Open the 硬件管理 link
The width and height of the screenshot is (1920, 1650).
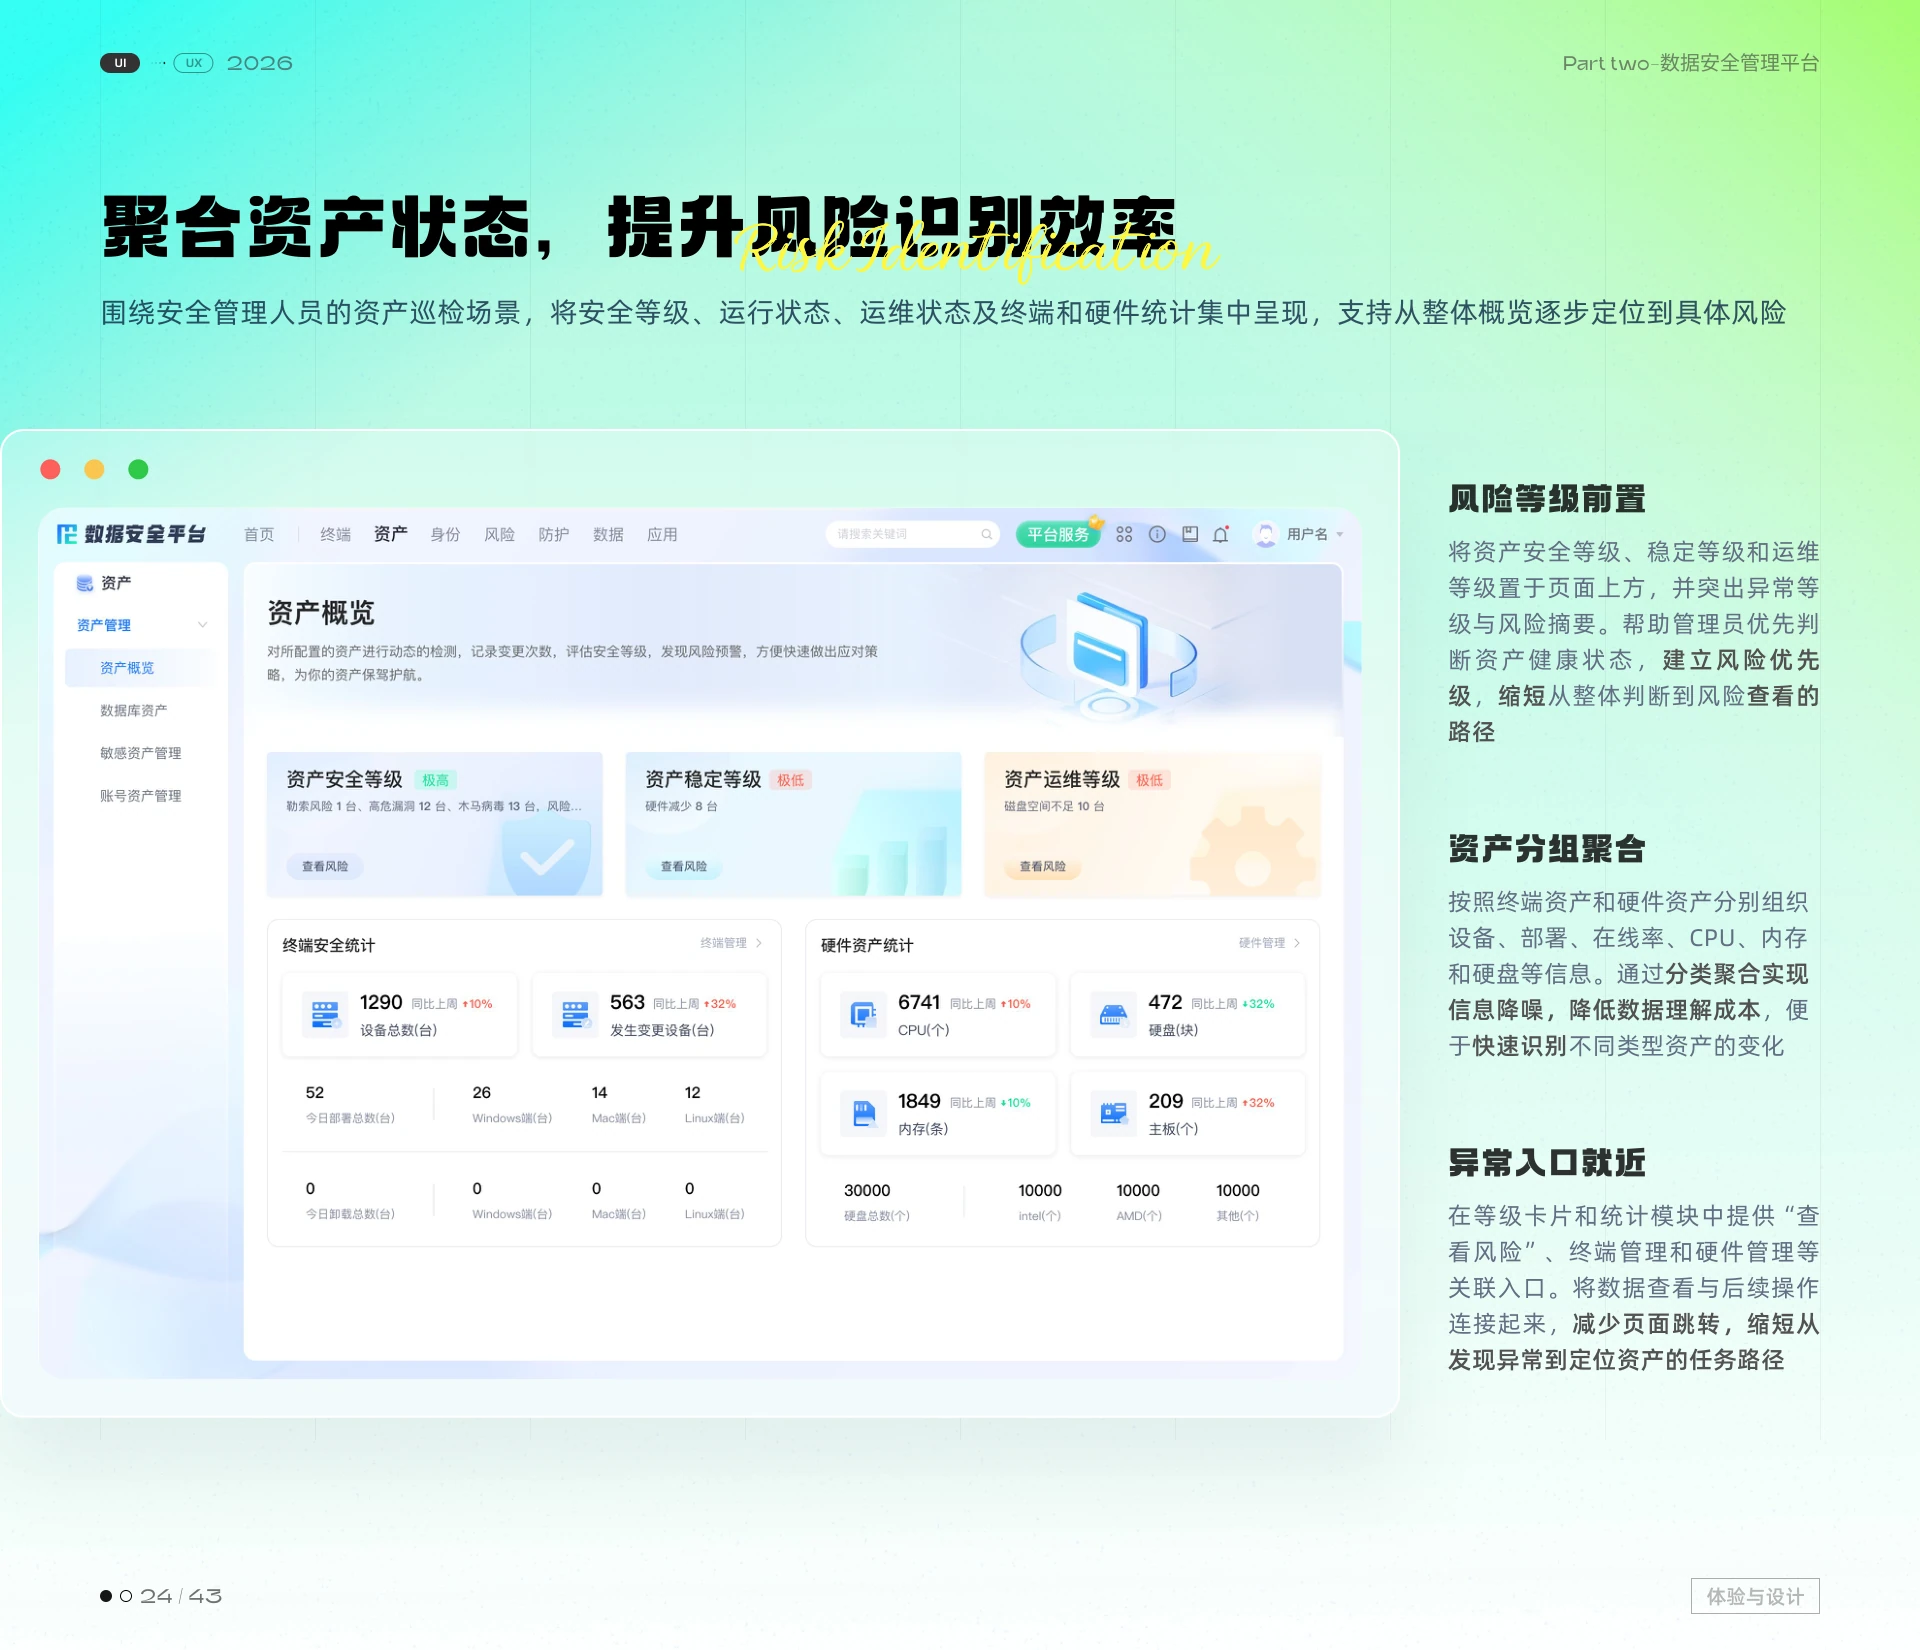click(x=1262, y=943)
